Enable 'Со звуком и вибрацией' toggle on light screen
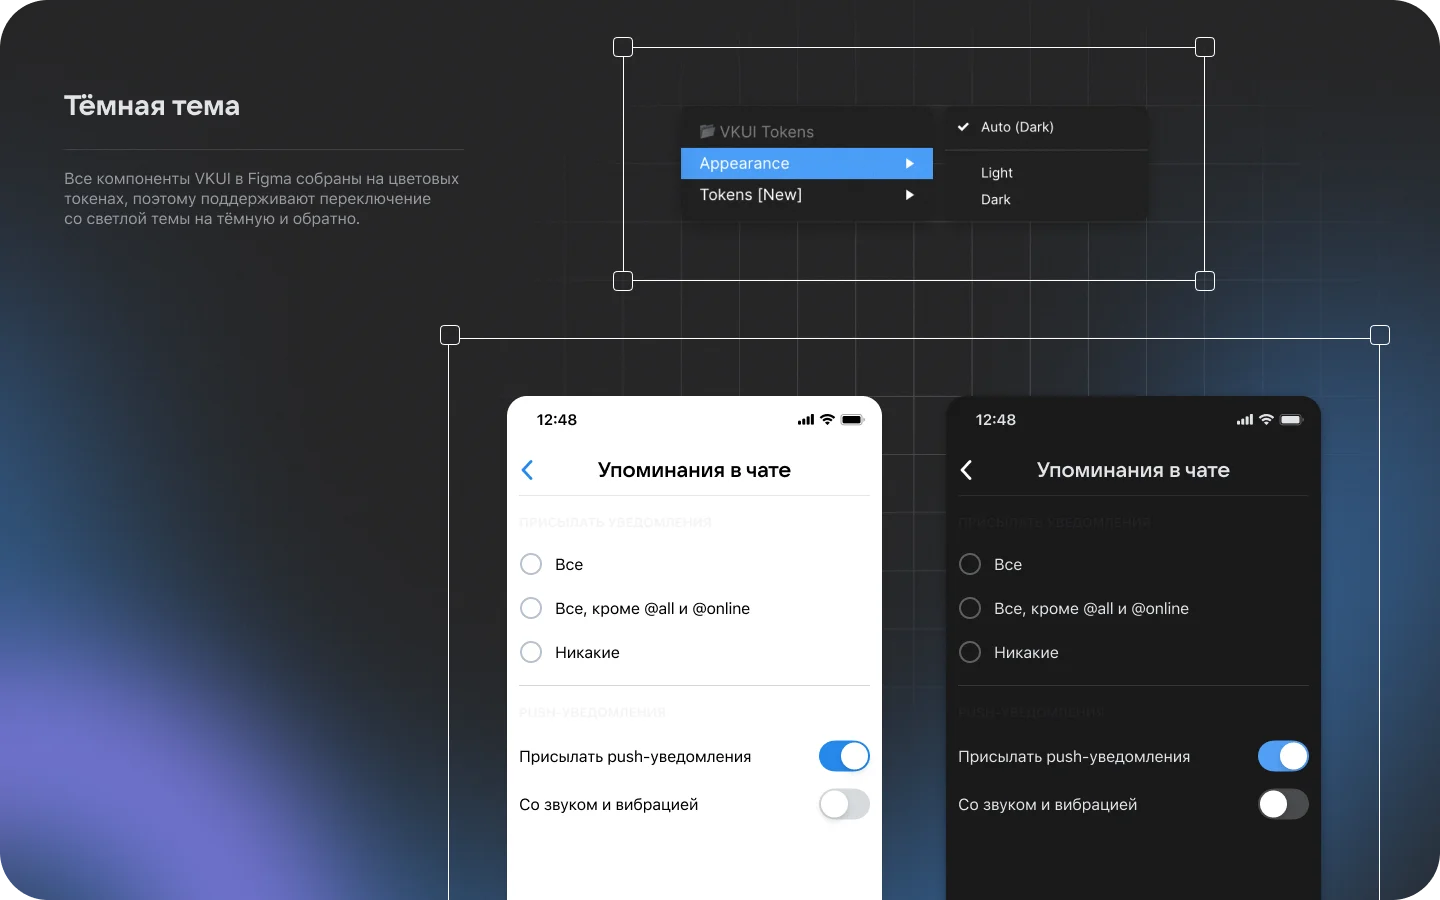Screen dimensions: 1440x900 [x=843, y=804]
